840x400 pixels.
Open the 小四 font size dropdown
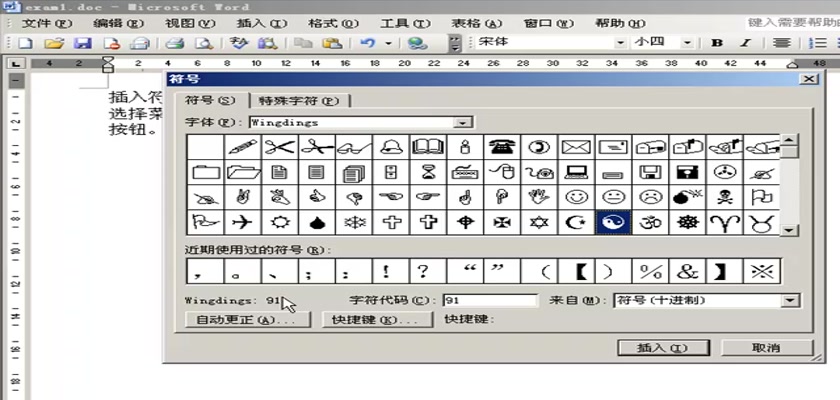(687, 43)
